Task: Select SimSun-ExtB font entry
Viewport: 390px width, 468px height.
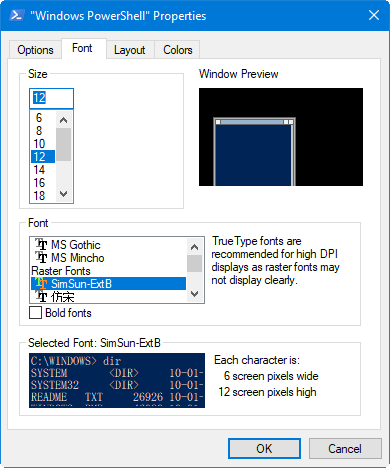Action: pyautogui.click(x=108, y=284)
